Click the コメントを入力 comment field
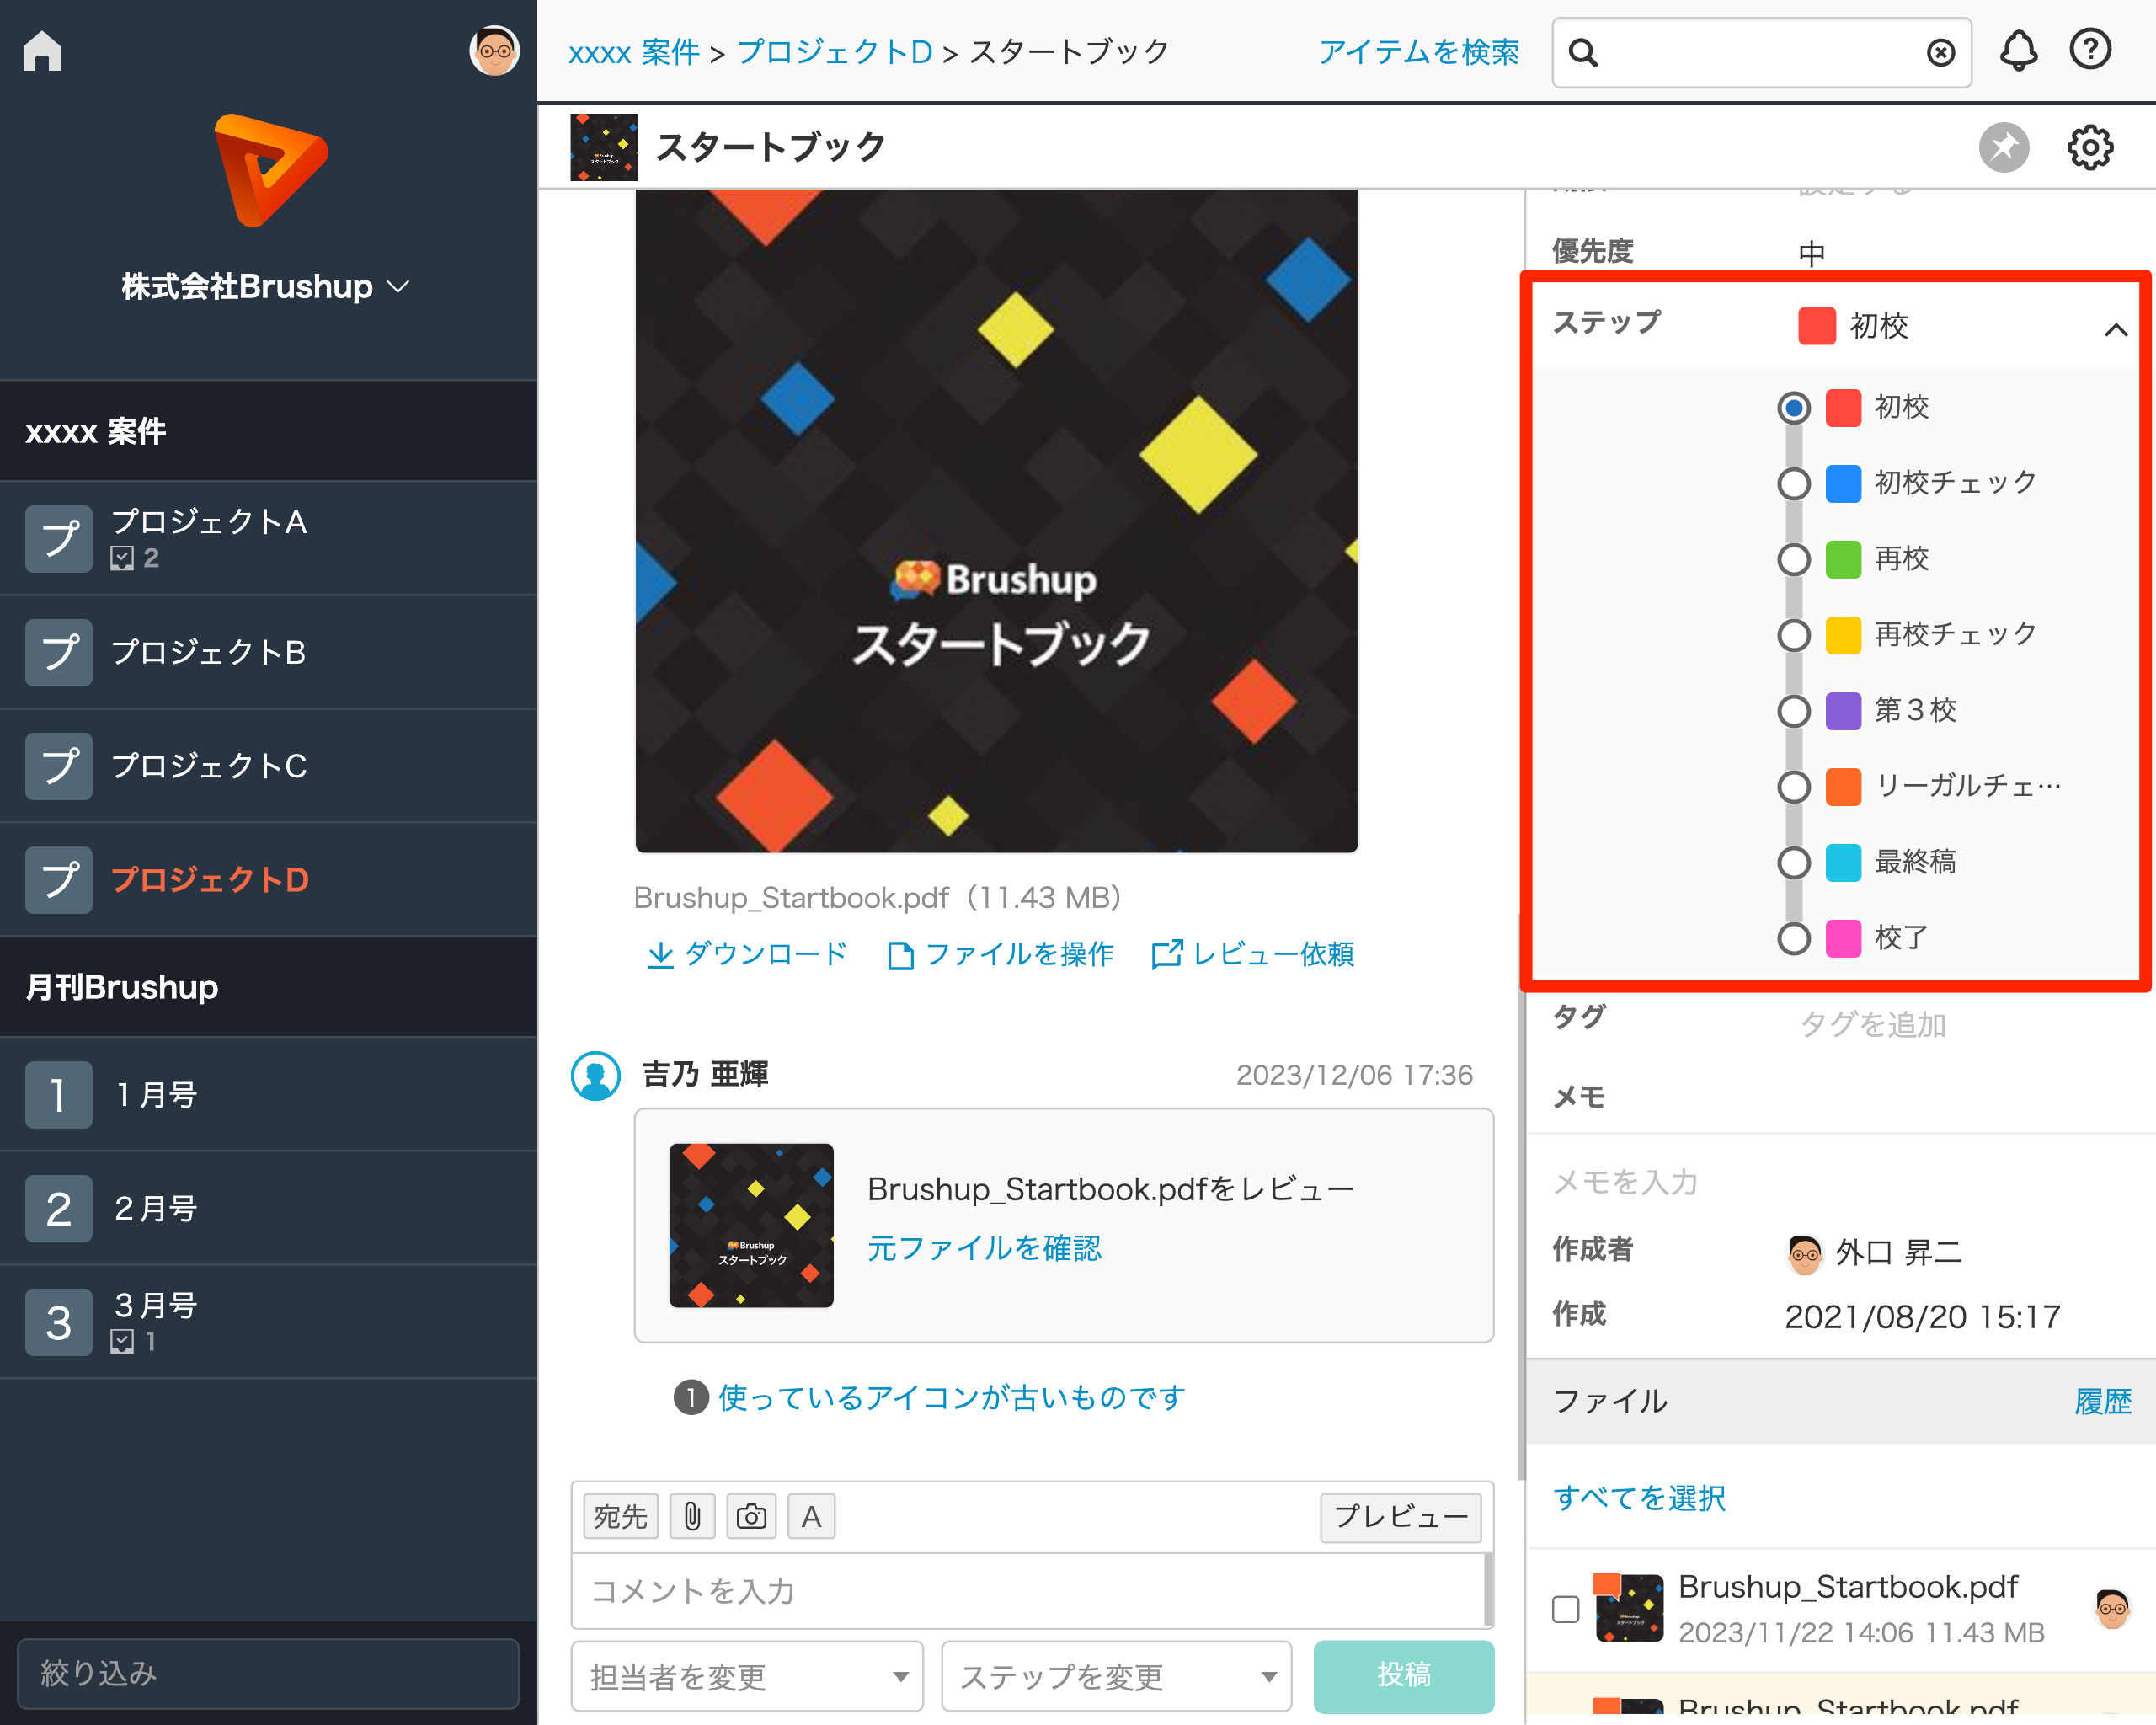This screenshot has height=1725, width=2156. pyautogui.click(x=1028, y=1591)
